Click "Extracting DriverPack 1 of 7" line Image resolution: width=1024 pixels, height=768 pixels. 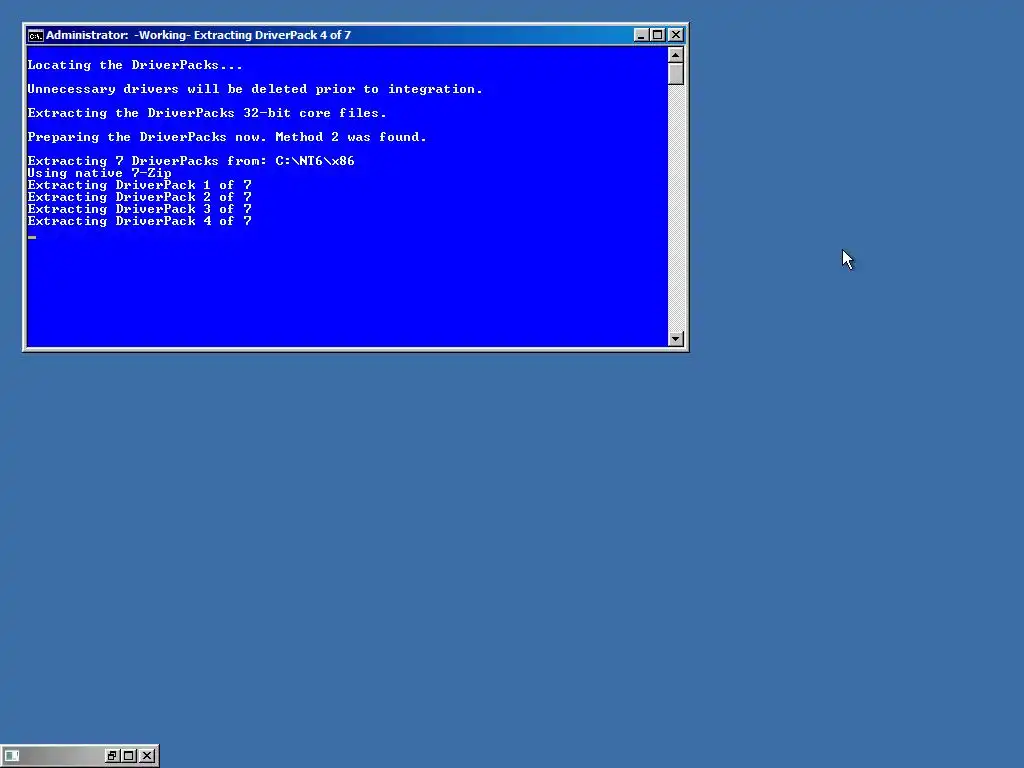pos(140,185)
